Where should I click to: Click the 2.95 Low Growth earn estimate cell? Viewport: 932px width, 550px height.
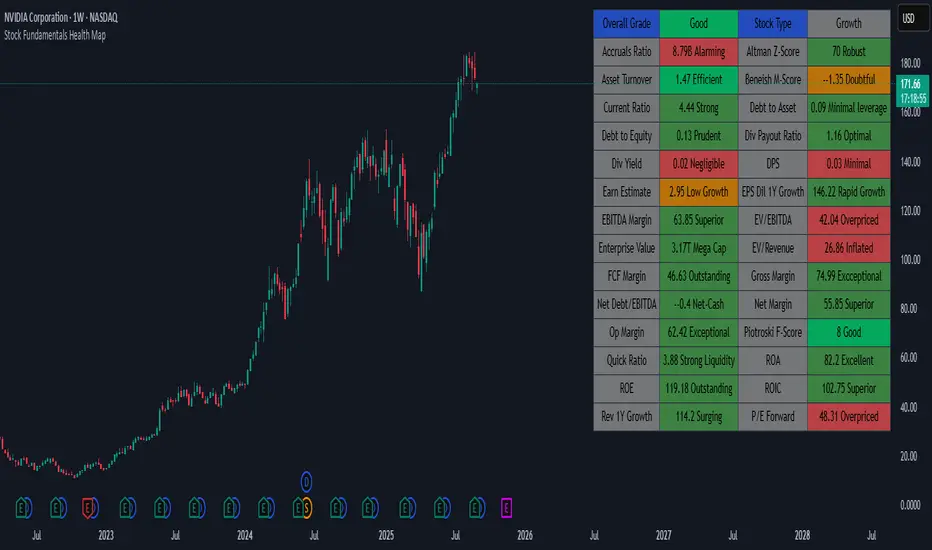point(698,192)
